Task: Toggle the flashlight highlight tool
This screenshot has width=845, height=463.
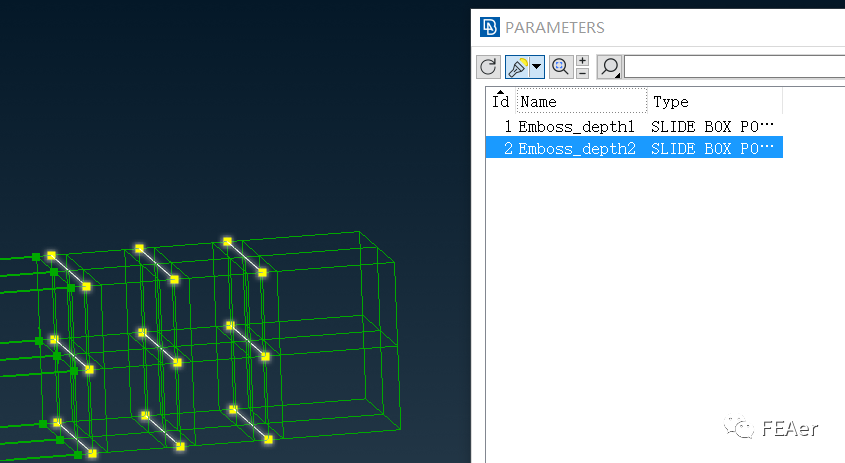Action: pyautogui.click(x=518, y=67)
